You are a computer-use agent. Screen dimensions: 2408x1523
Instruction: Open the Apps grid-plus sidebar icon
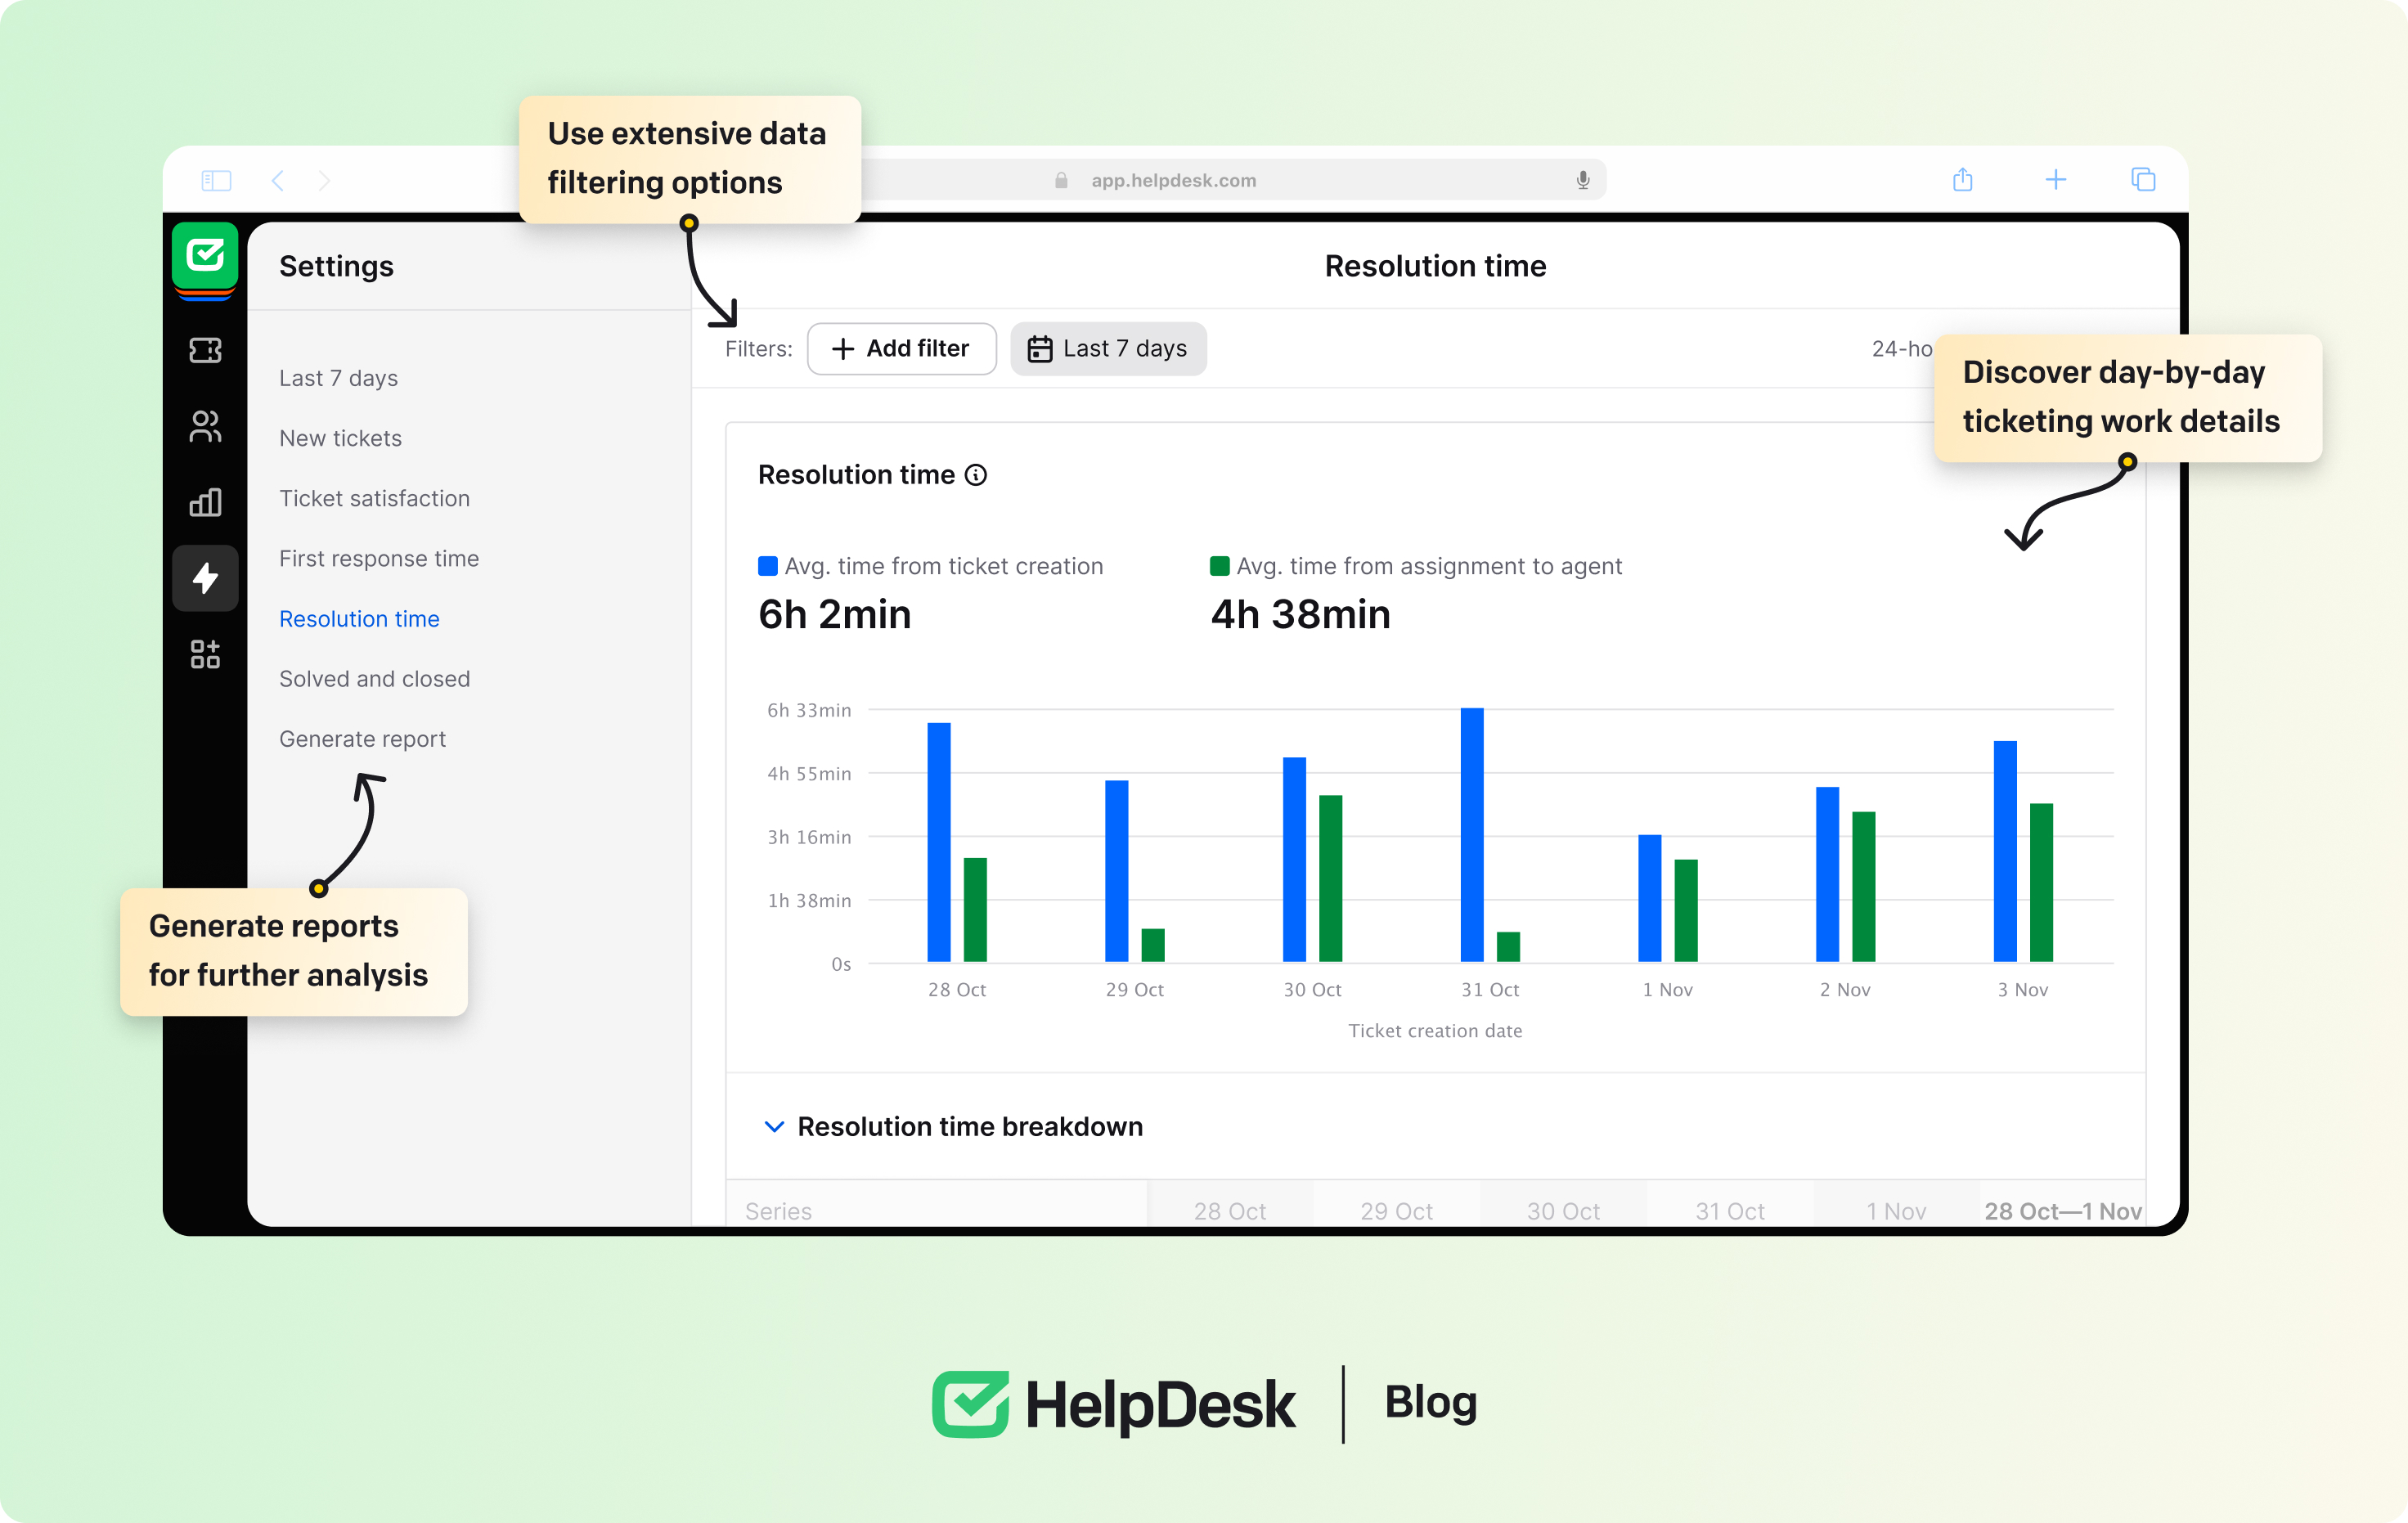[x=205, y=654]
